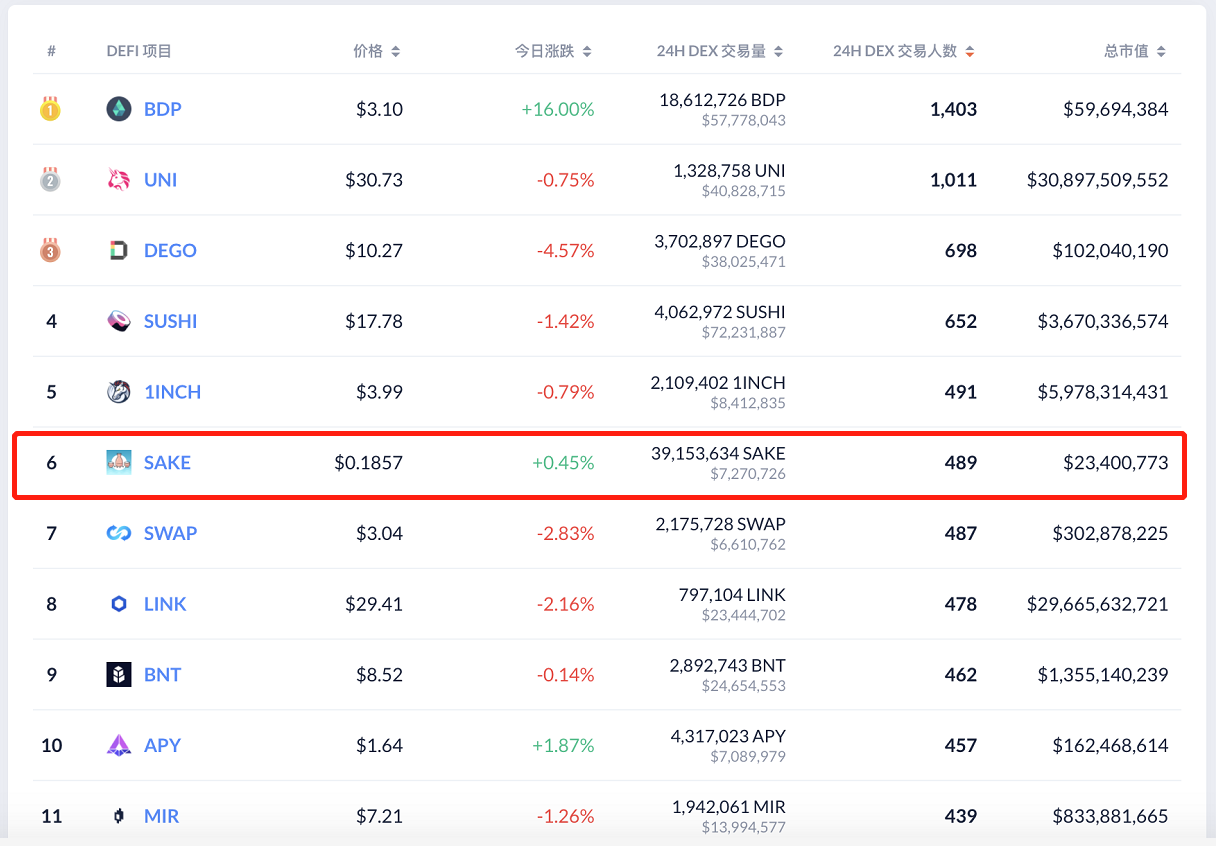Click the BNT token logo icon
Image resolution: width=1216 pixels, height=846 pixels.
(119, 675)
